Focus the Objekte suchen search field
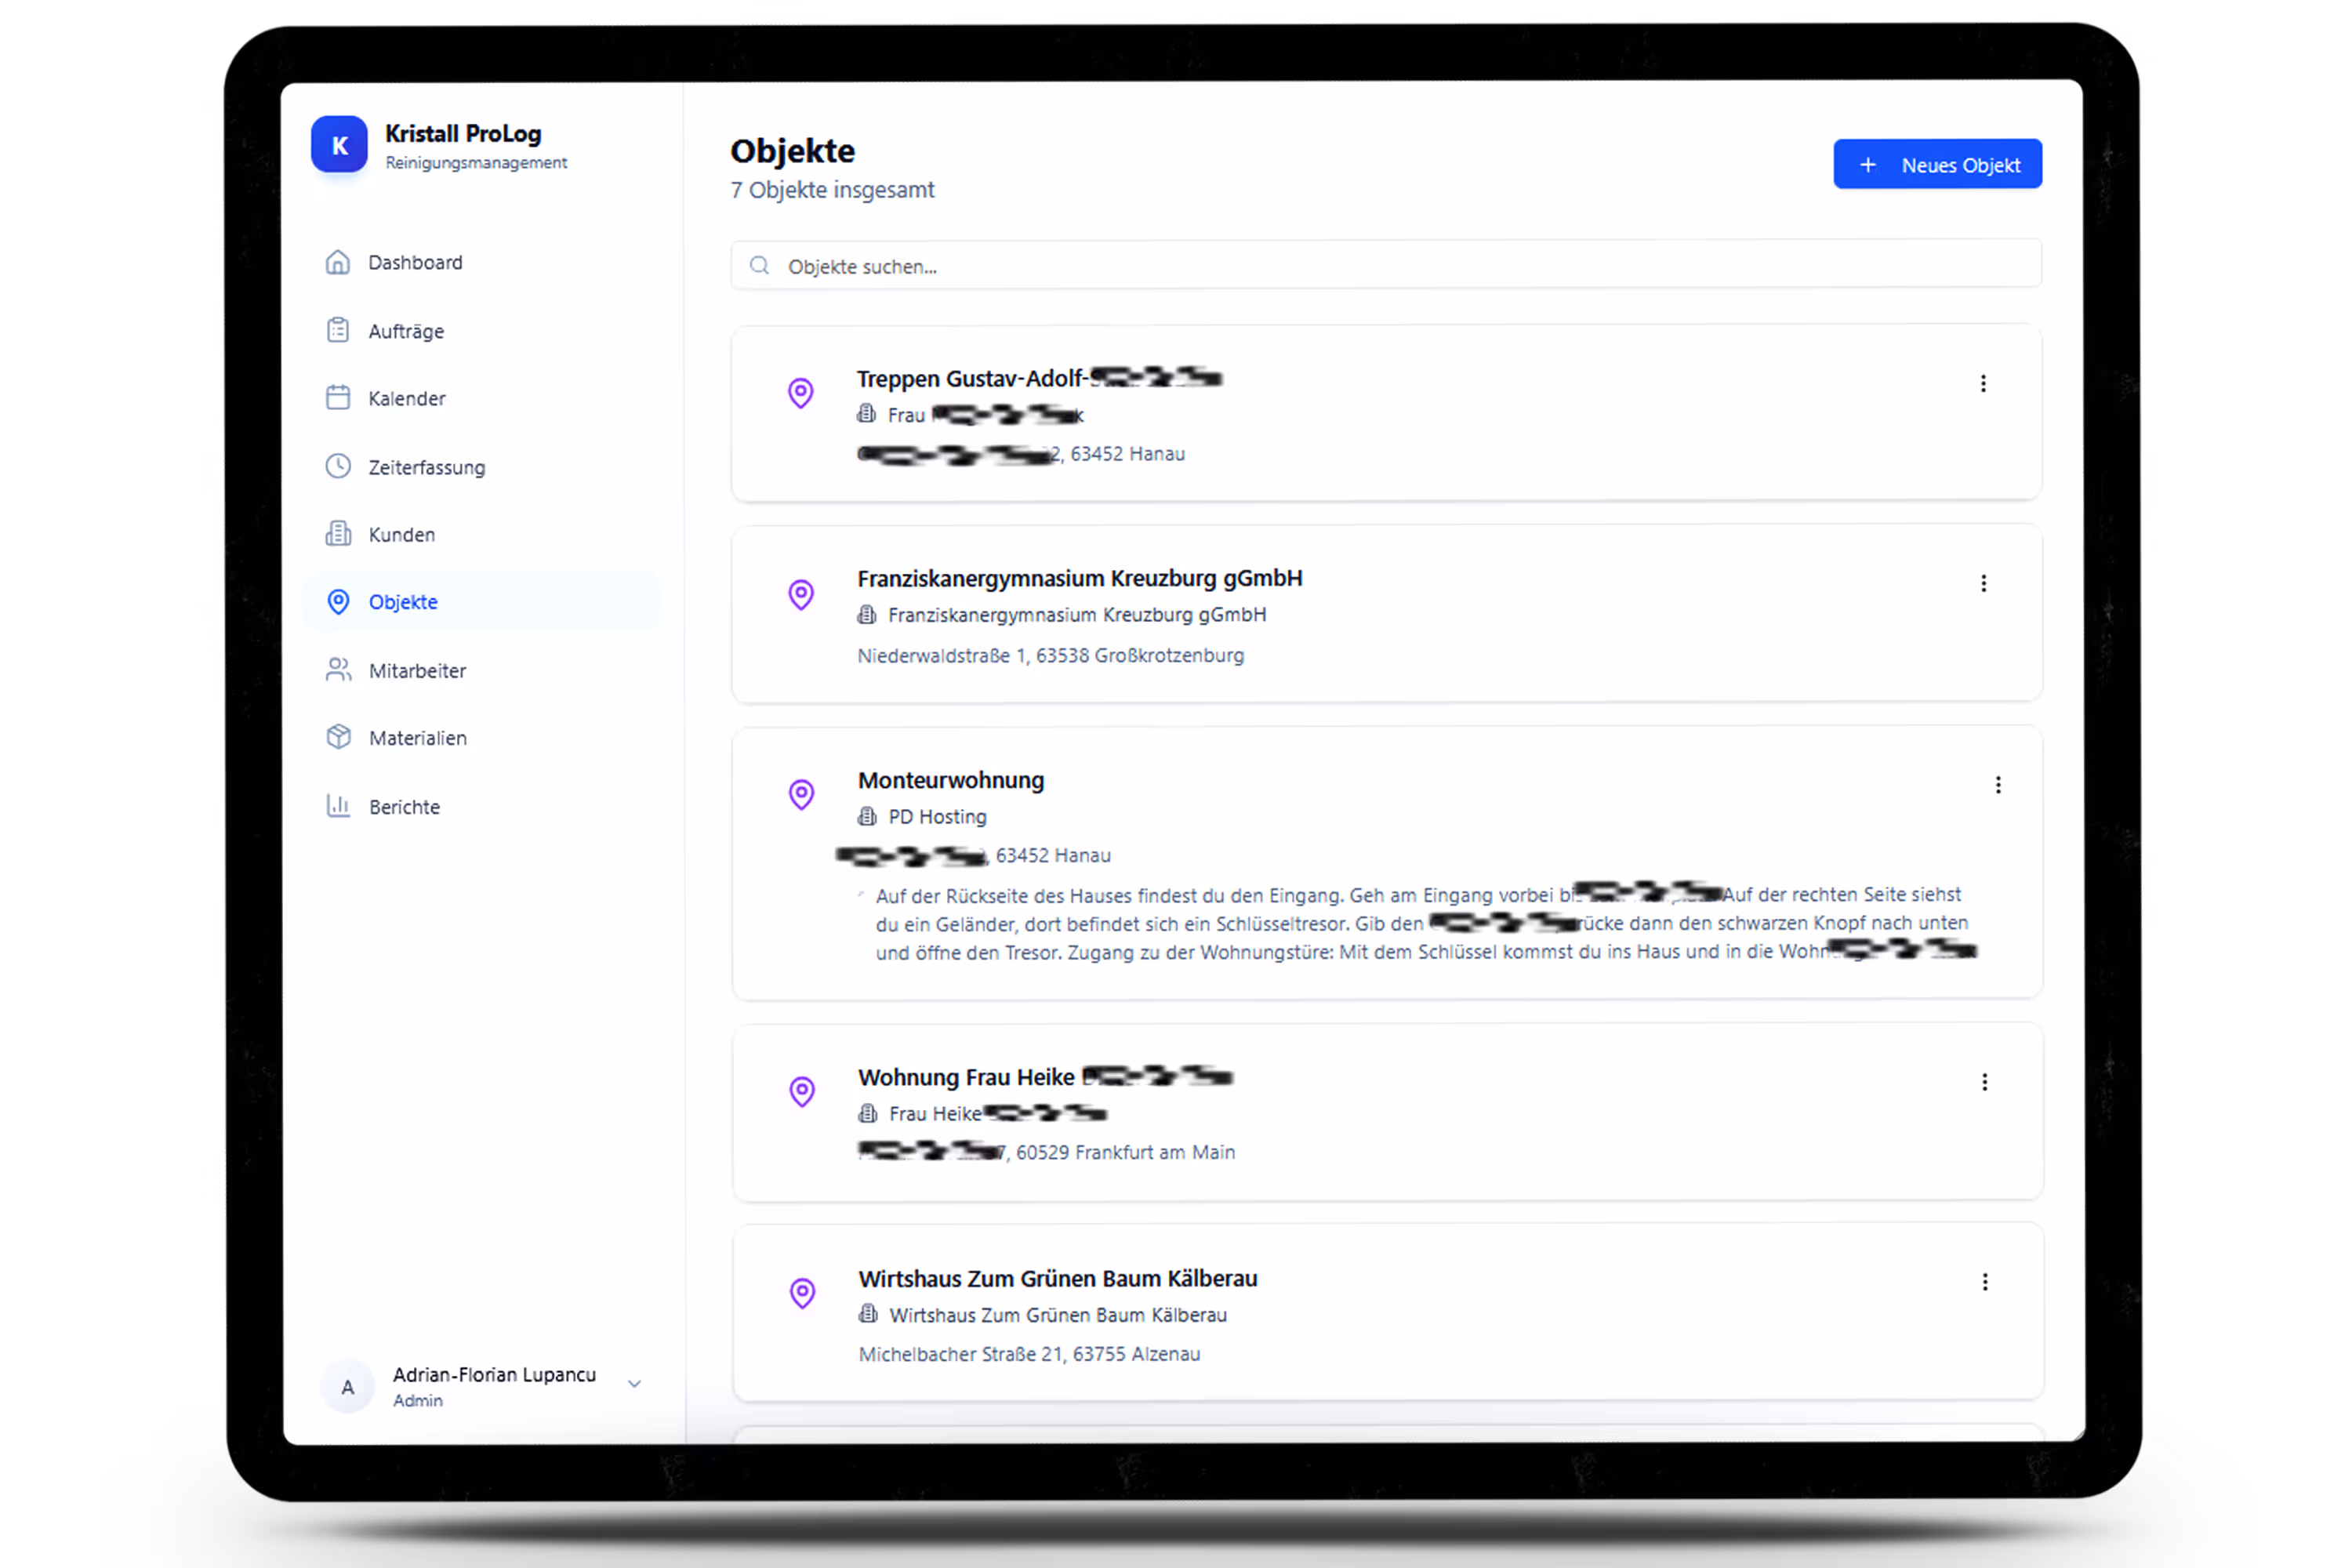 pos(1385,266)
